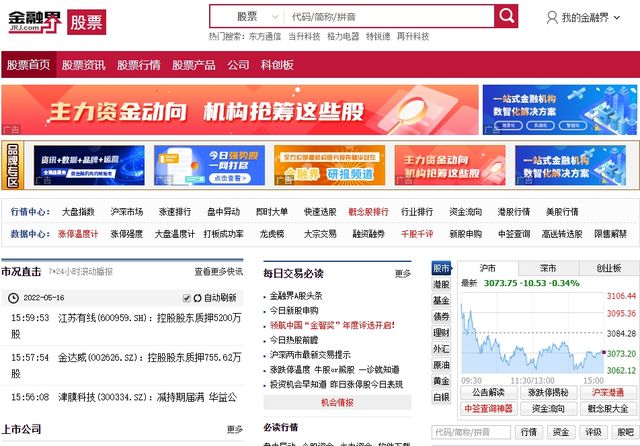This screenshot has height=446, width=640.
Task: Click the refresh arrows icon beside 自动刷新
Action: click(x=198, y=298)
